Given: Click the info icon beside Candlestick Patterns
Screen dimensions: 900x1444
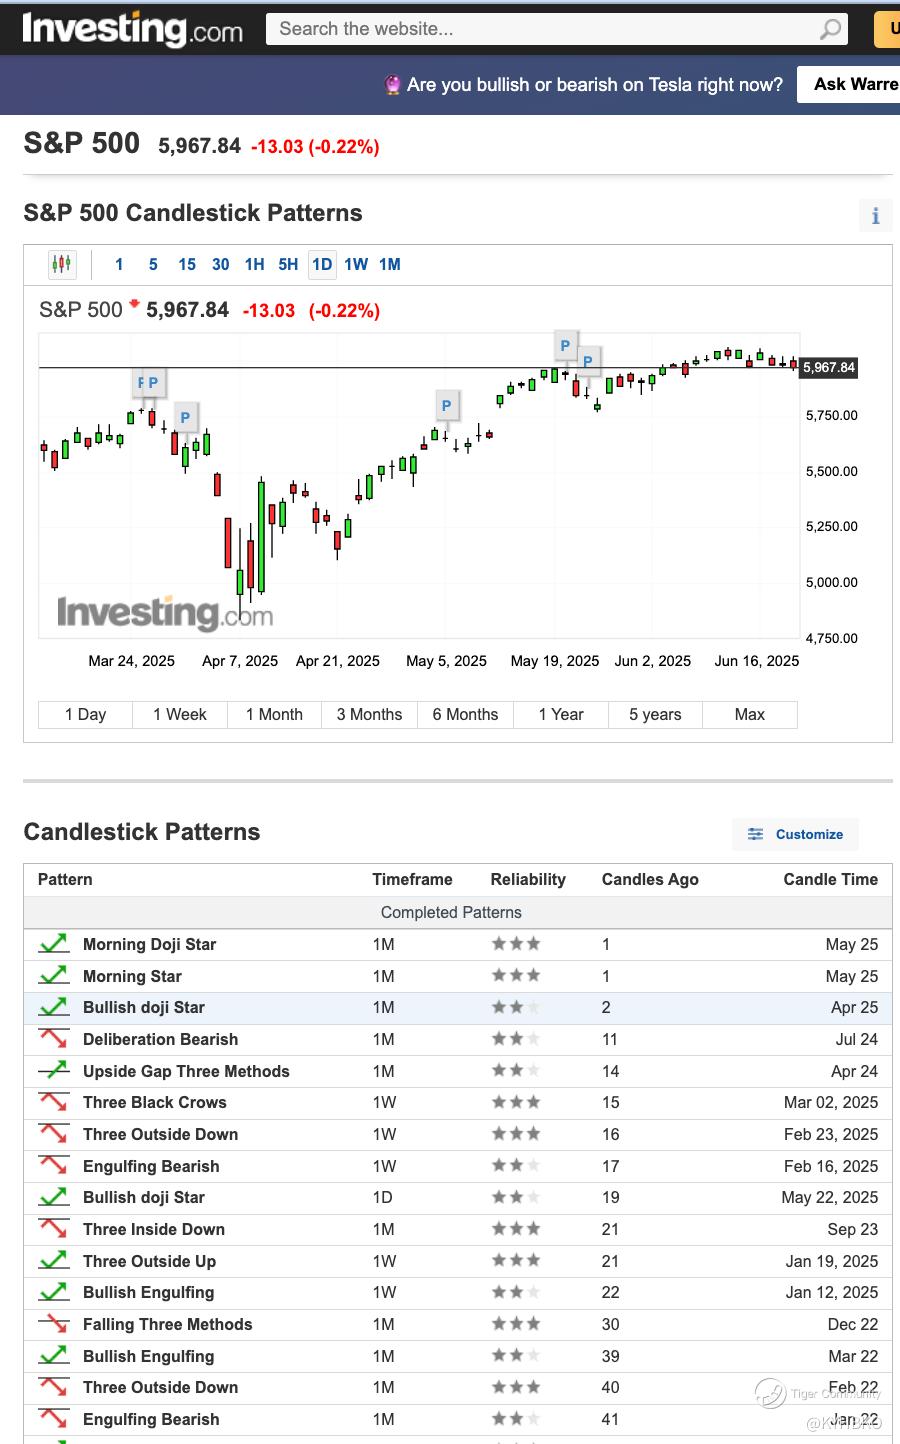Looking at the screenshot, I should pos(875,215).
